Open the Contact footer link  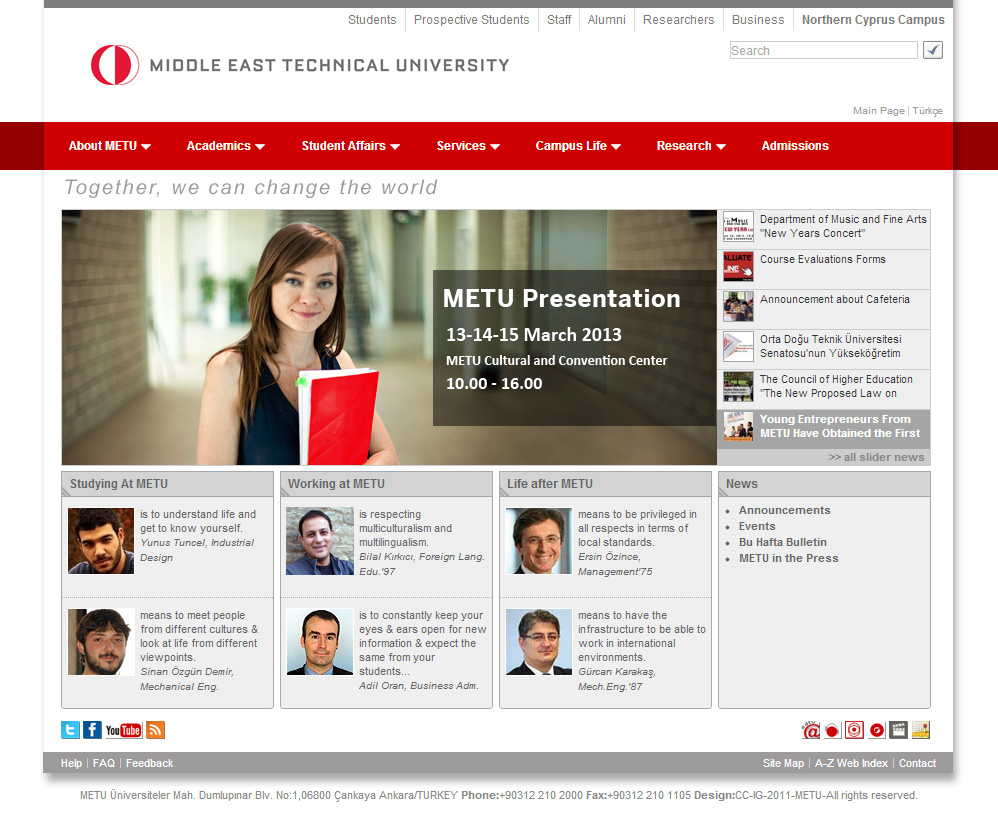(917, 763)
